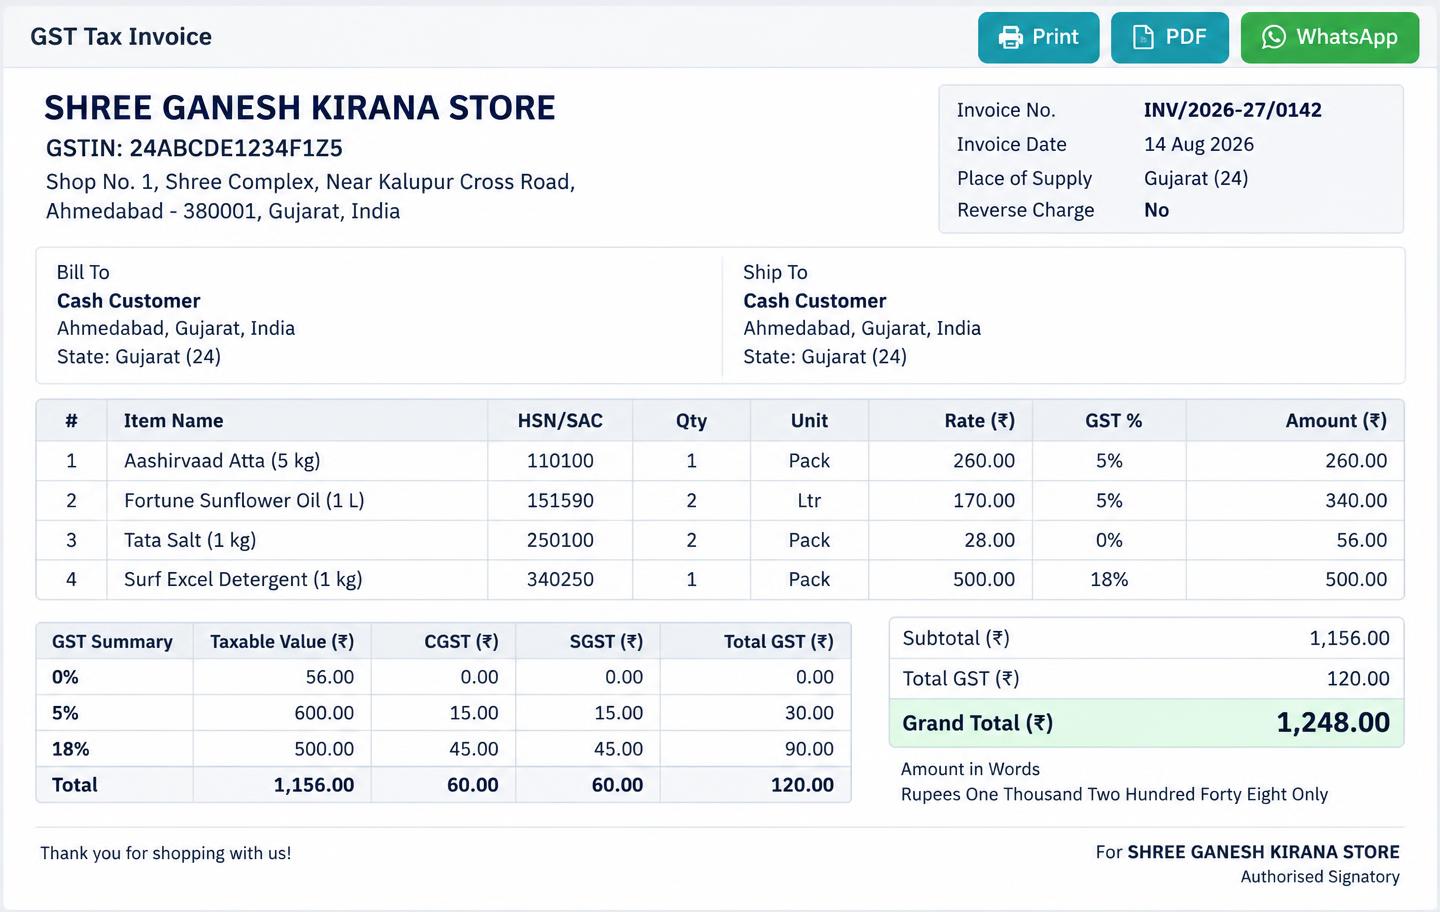This screenshot has height=912, width=1440.
Task: Click HSN code 340250
Action: [x=560, y=579]
